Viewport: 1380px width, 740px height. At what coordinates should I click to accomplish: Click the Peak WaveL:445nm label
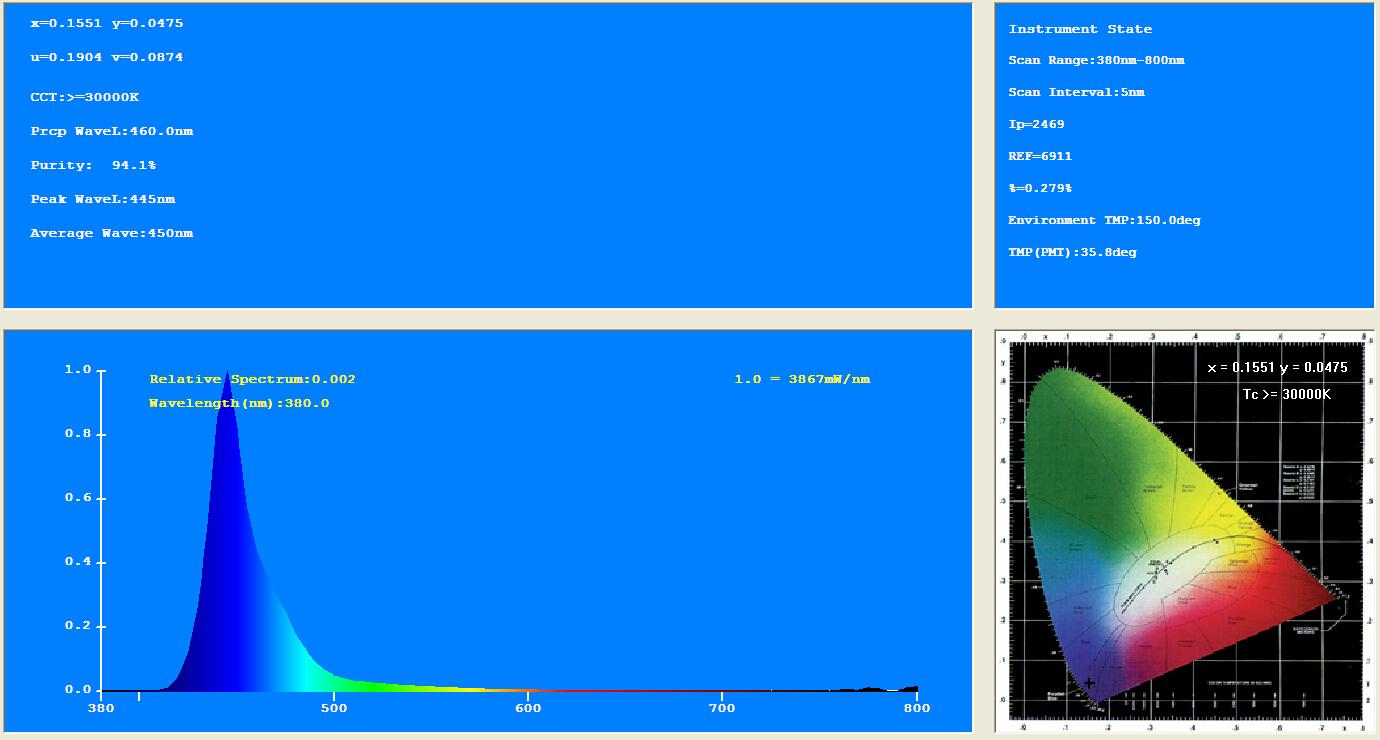(x=102, y=199)
